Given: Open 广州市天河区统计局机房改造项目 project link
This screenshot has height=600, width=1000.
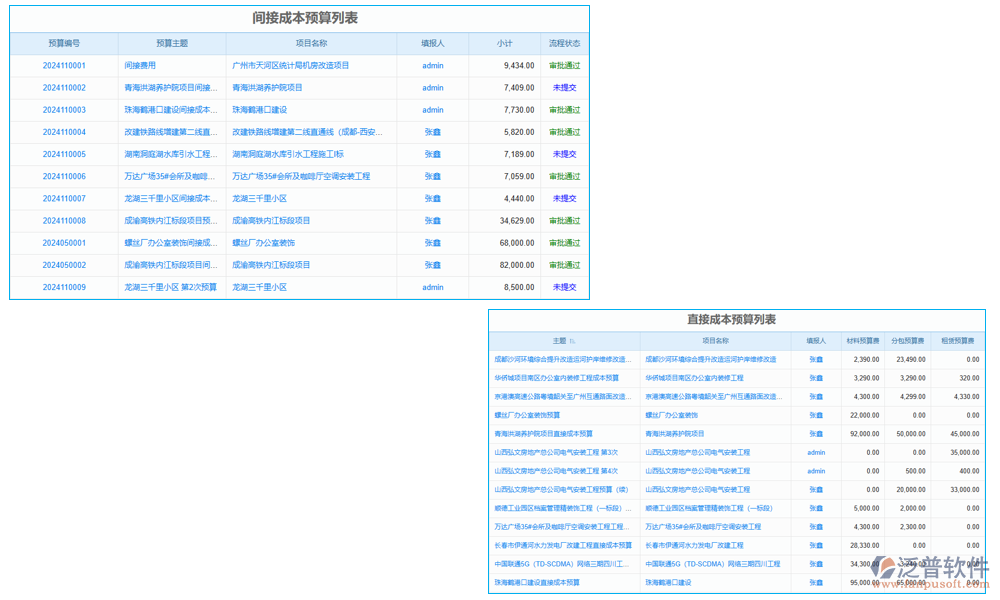Looking at the screenshot, I should (291, 66).
